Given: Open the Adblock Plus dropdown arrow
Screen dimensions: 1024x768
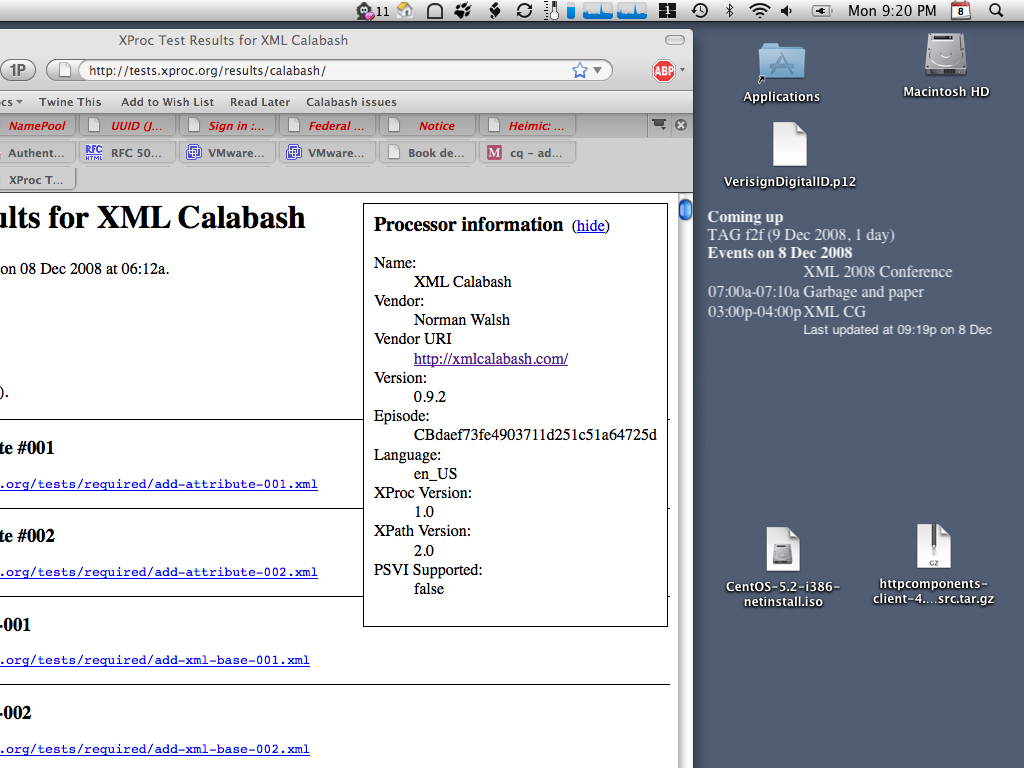Looking at the screenshot, I should (x=682, y=69).
